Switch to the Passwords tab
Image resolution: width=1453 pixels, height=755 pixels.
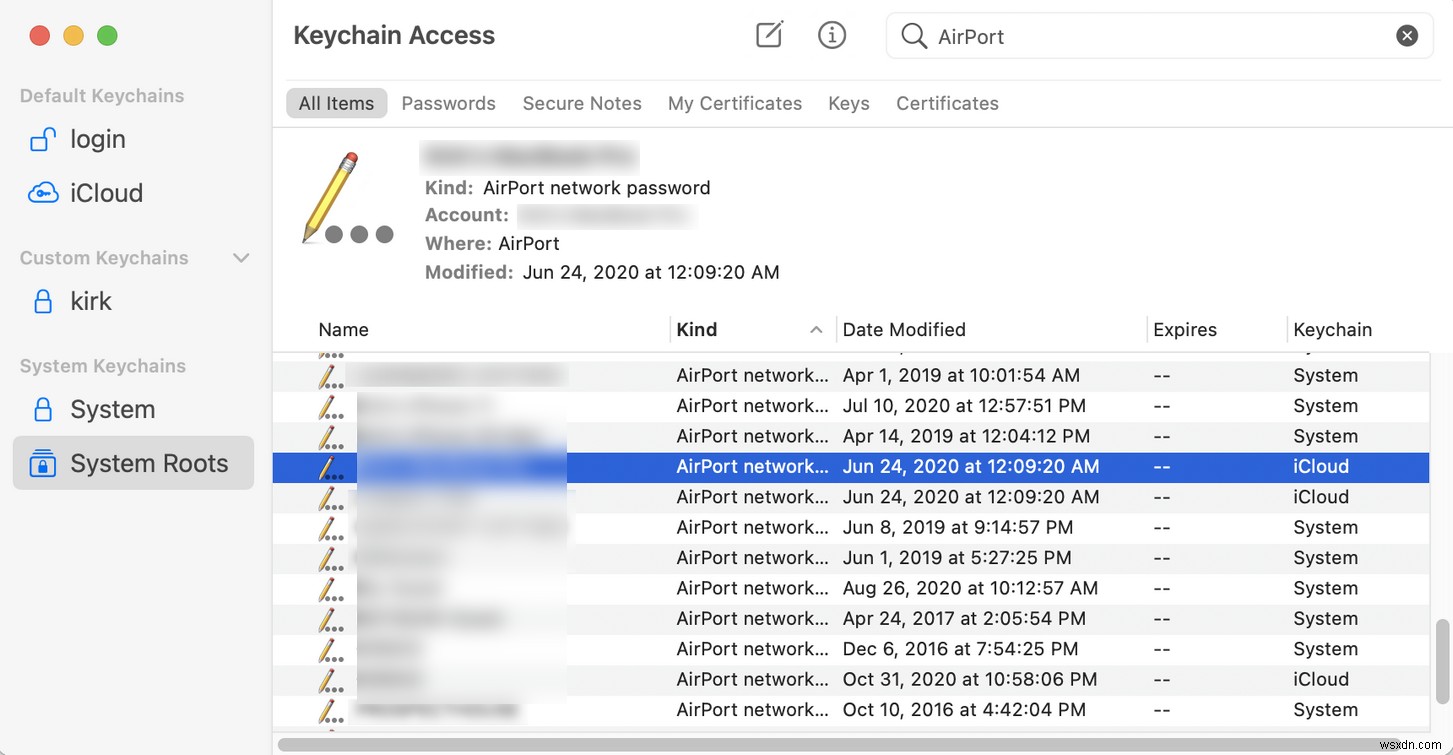448,103
